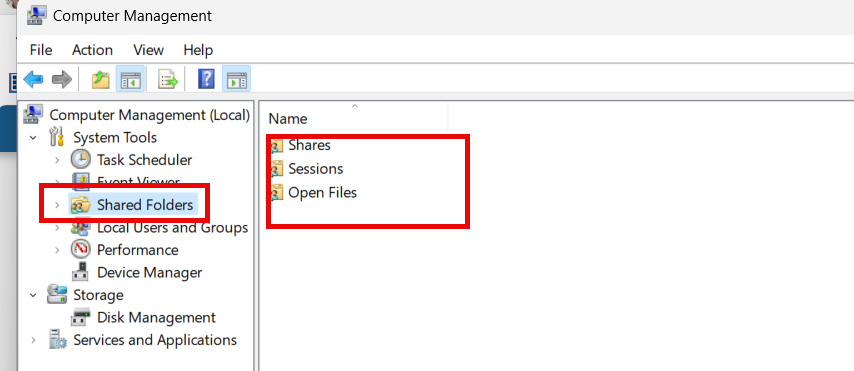Screen dimensions: 854x371
Task: Click the blue Back arrow toolbar icon
Action: tap(33, 80)
